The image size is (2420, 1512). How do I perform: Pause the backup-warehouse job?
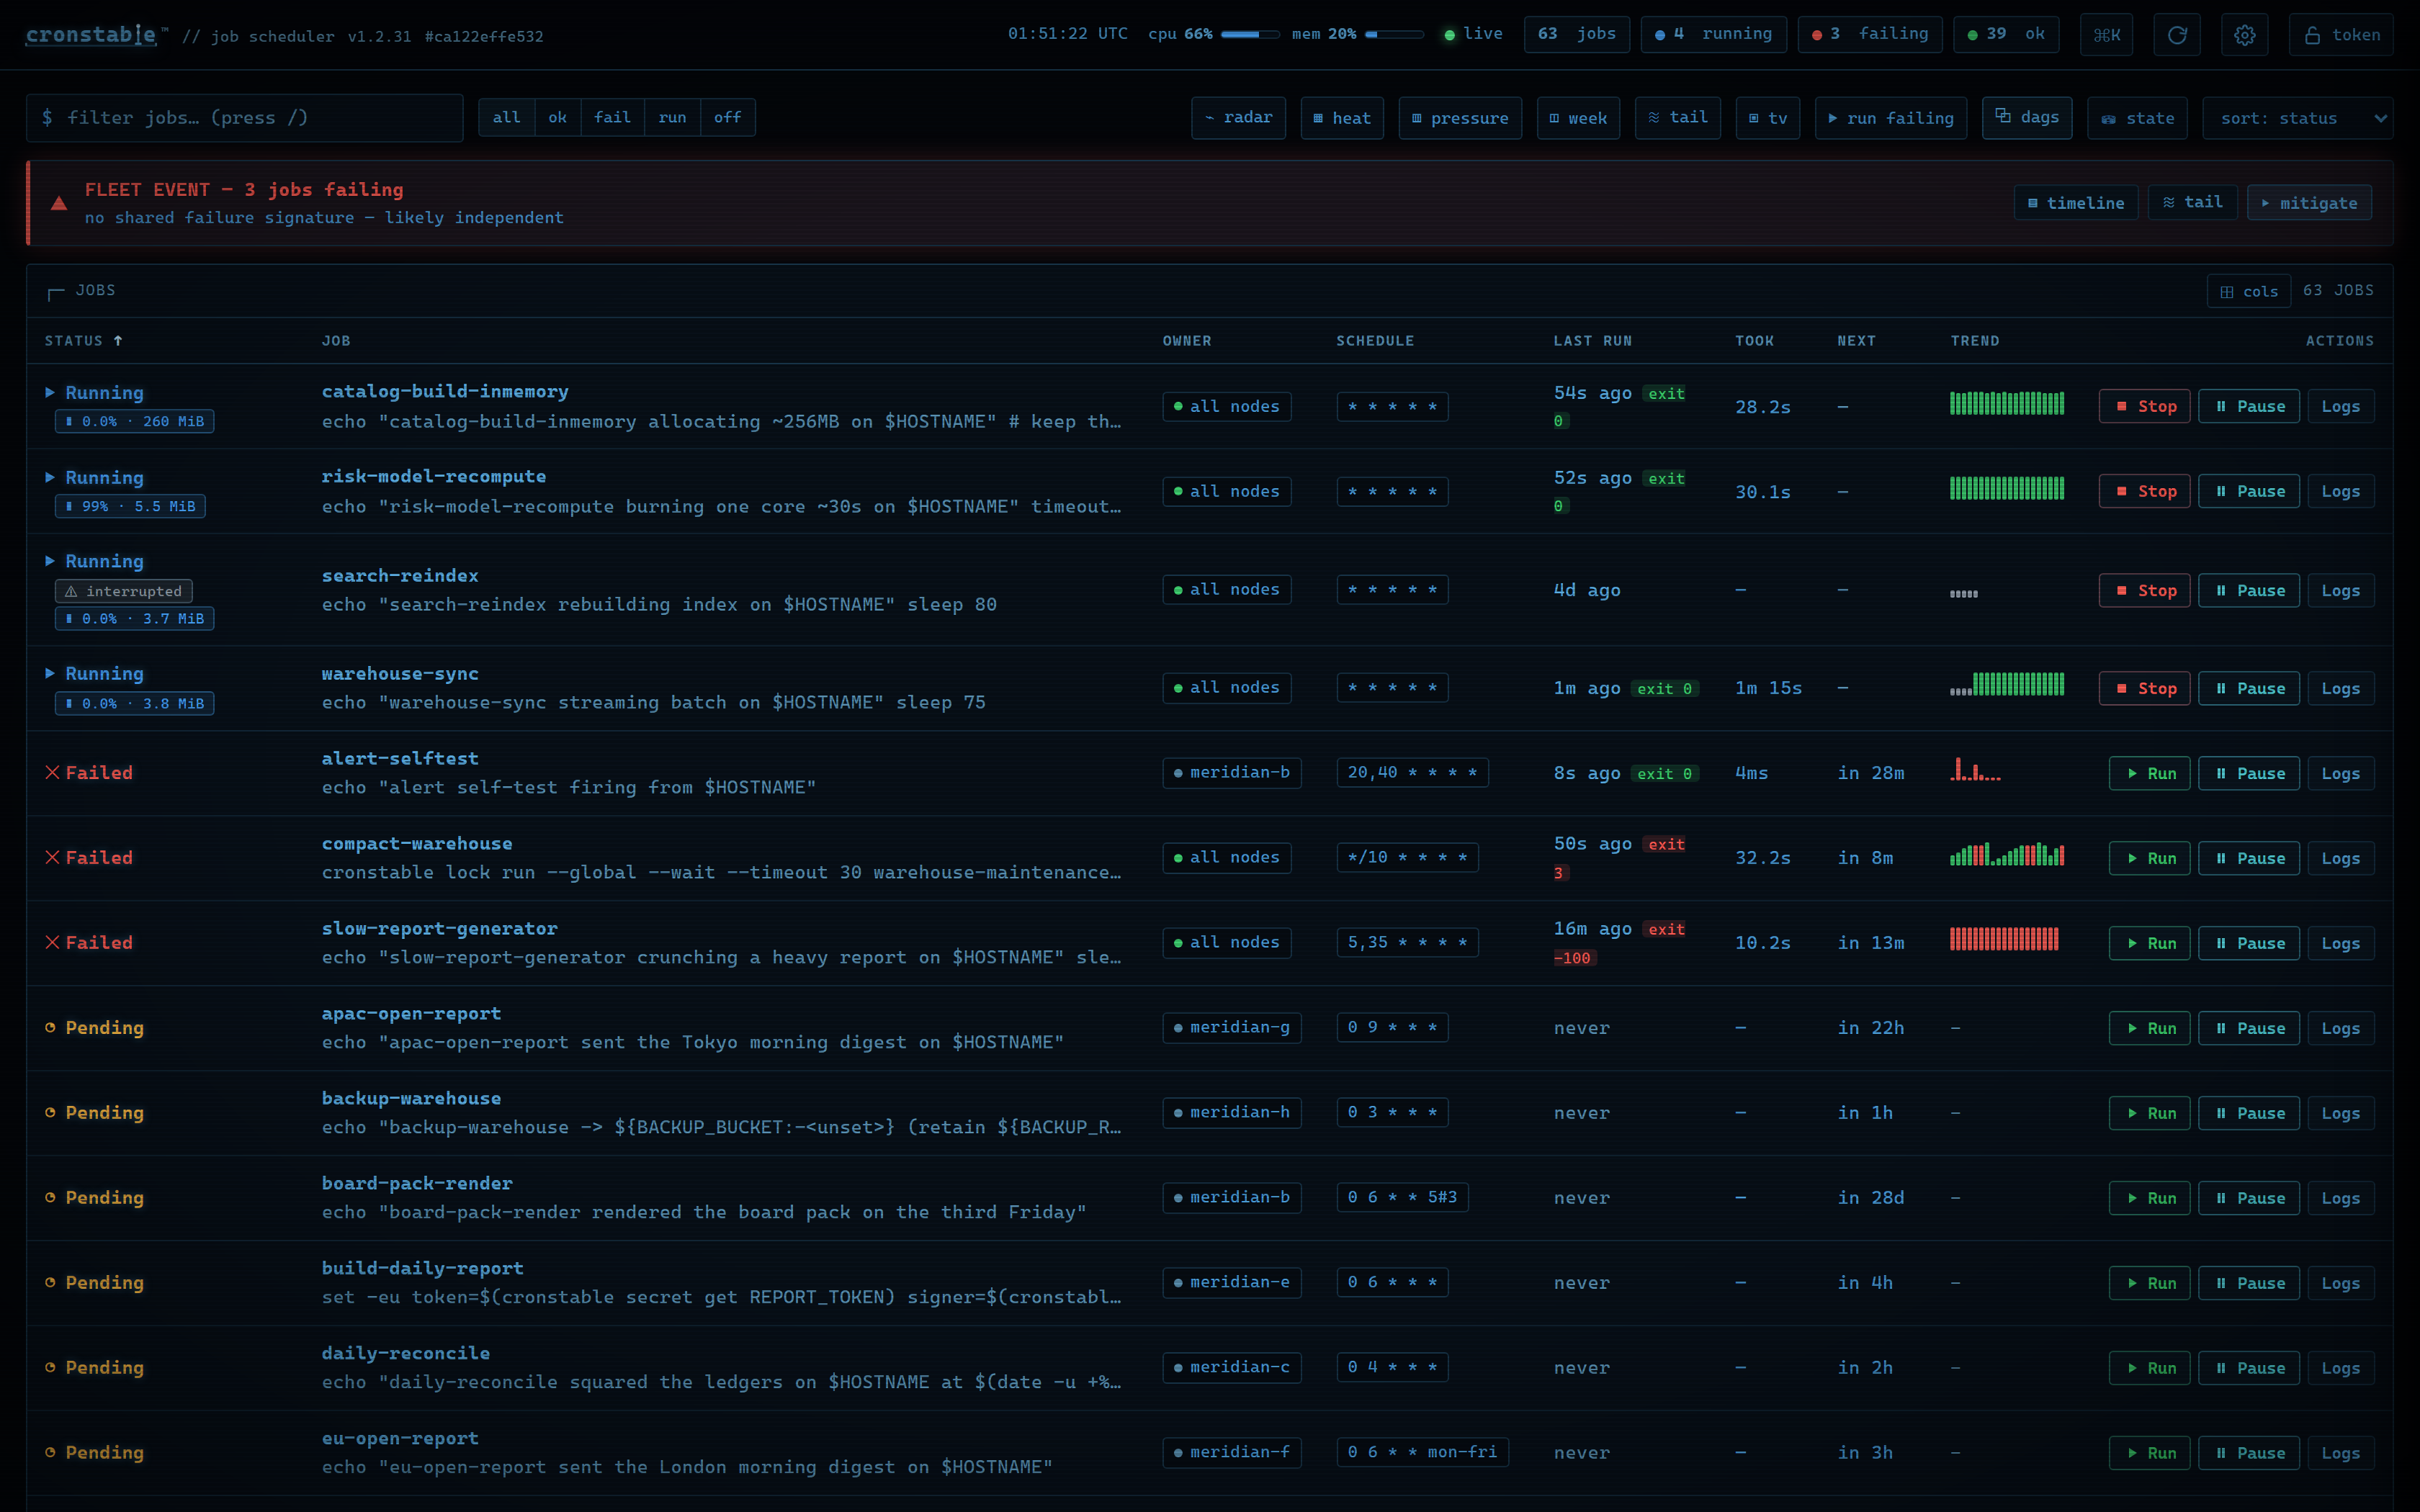pyautogui.click(x=2249, y=1114)
